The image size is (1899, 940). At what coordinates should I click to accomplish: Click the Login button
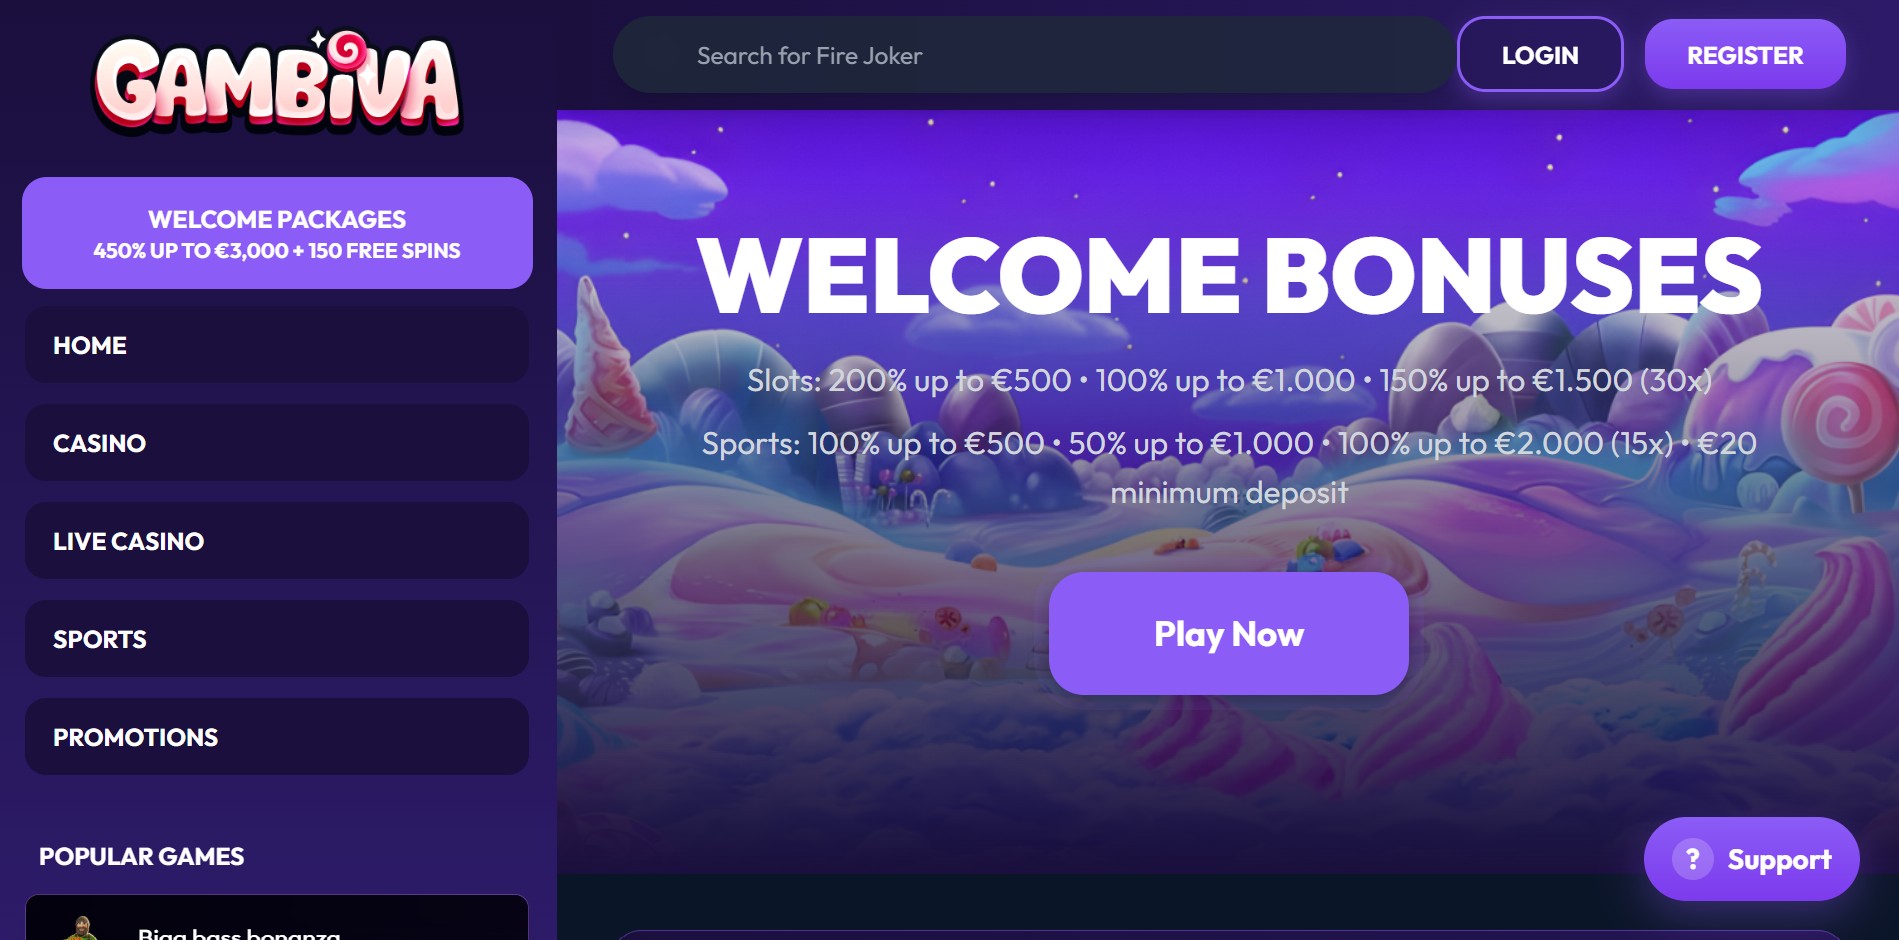tap(1540, 55)
